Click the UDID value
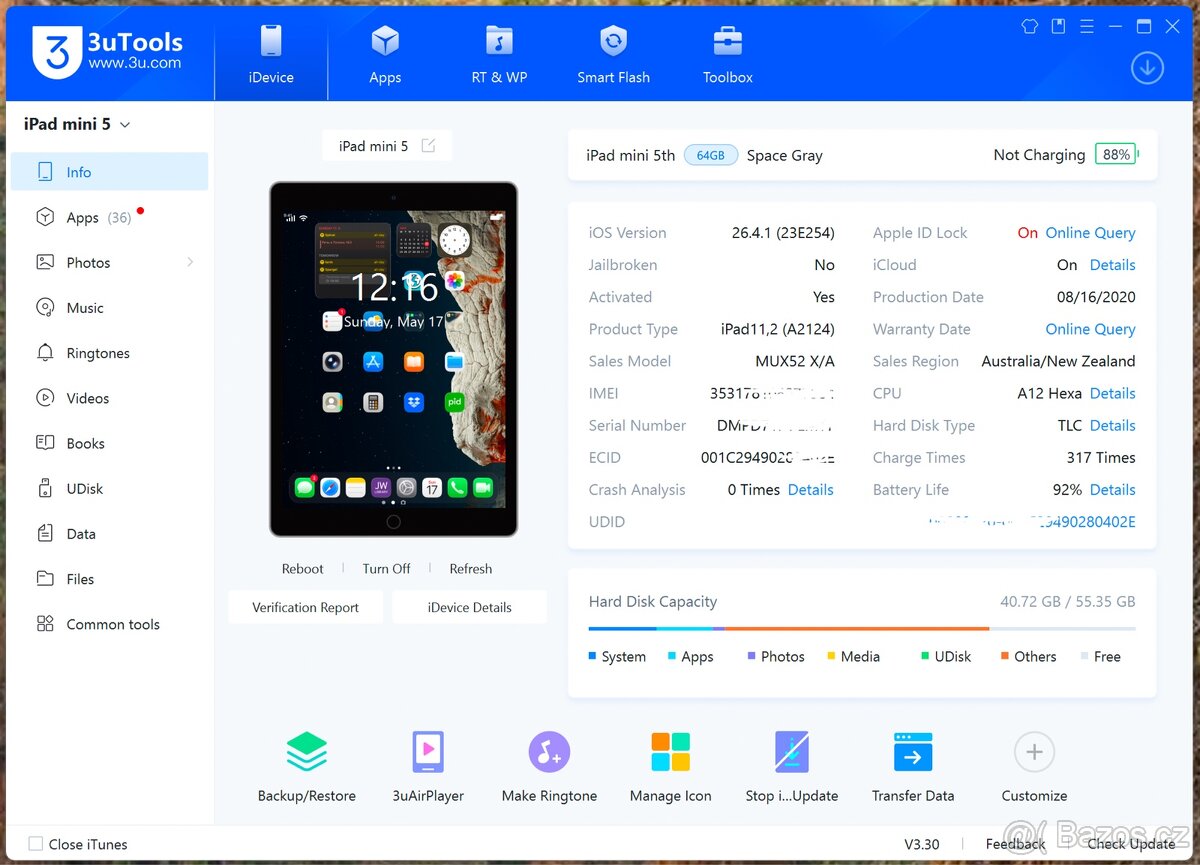Screen dimensions: 1200x865 pyautogui.click(x=1031, y=522)
